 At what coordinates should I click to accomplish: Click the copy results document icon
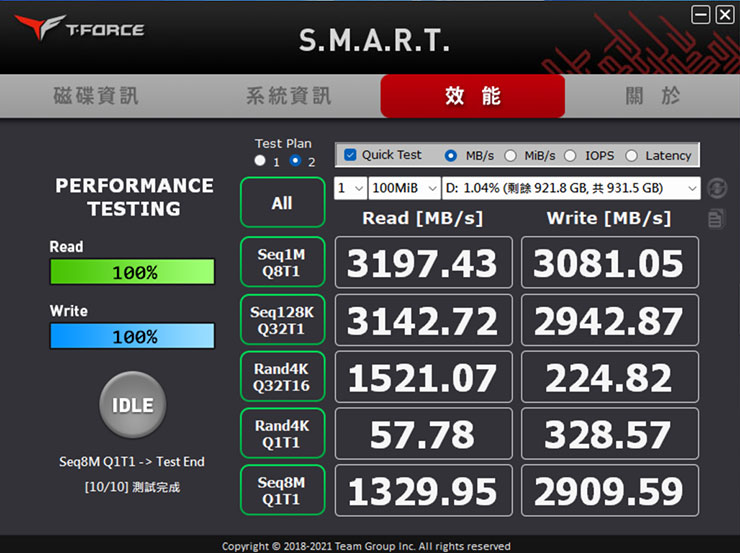[716, 219]
